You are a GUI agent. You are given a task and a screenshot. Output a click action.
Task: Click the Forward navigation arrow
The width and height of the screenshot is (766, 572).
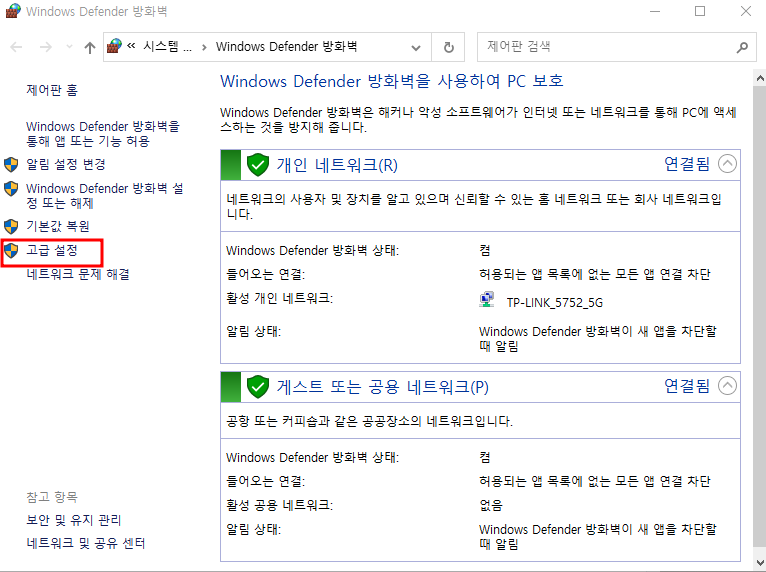click(x=45, y=47)
